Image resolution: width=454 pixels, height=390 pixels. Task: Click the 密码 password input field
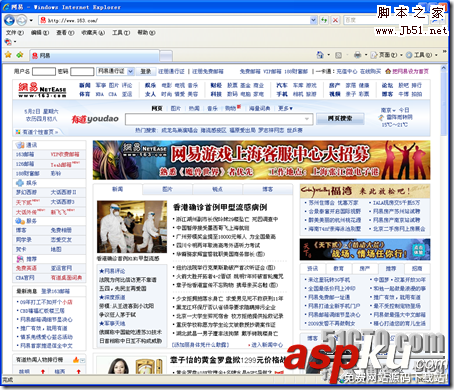(82, 71)
